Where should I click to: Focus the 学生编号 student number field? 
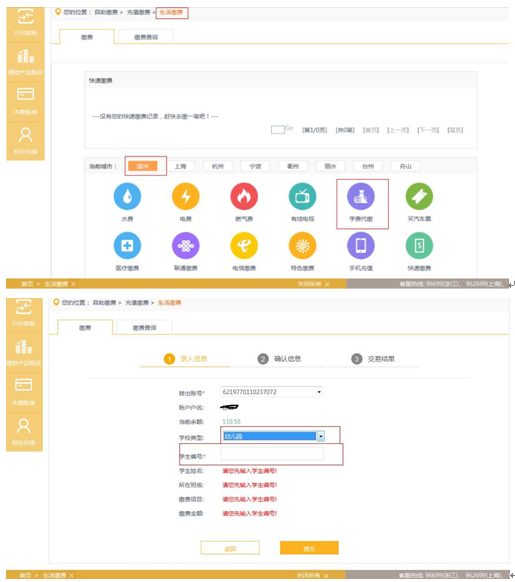tap(272, 454)
